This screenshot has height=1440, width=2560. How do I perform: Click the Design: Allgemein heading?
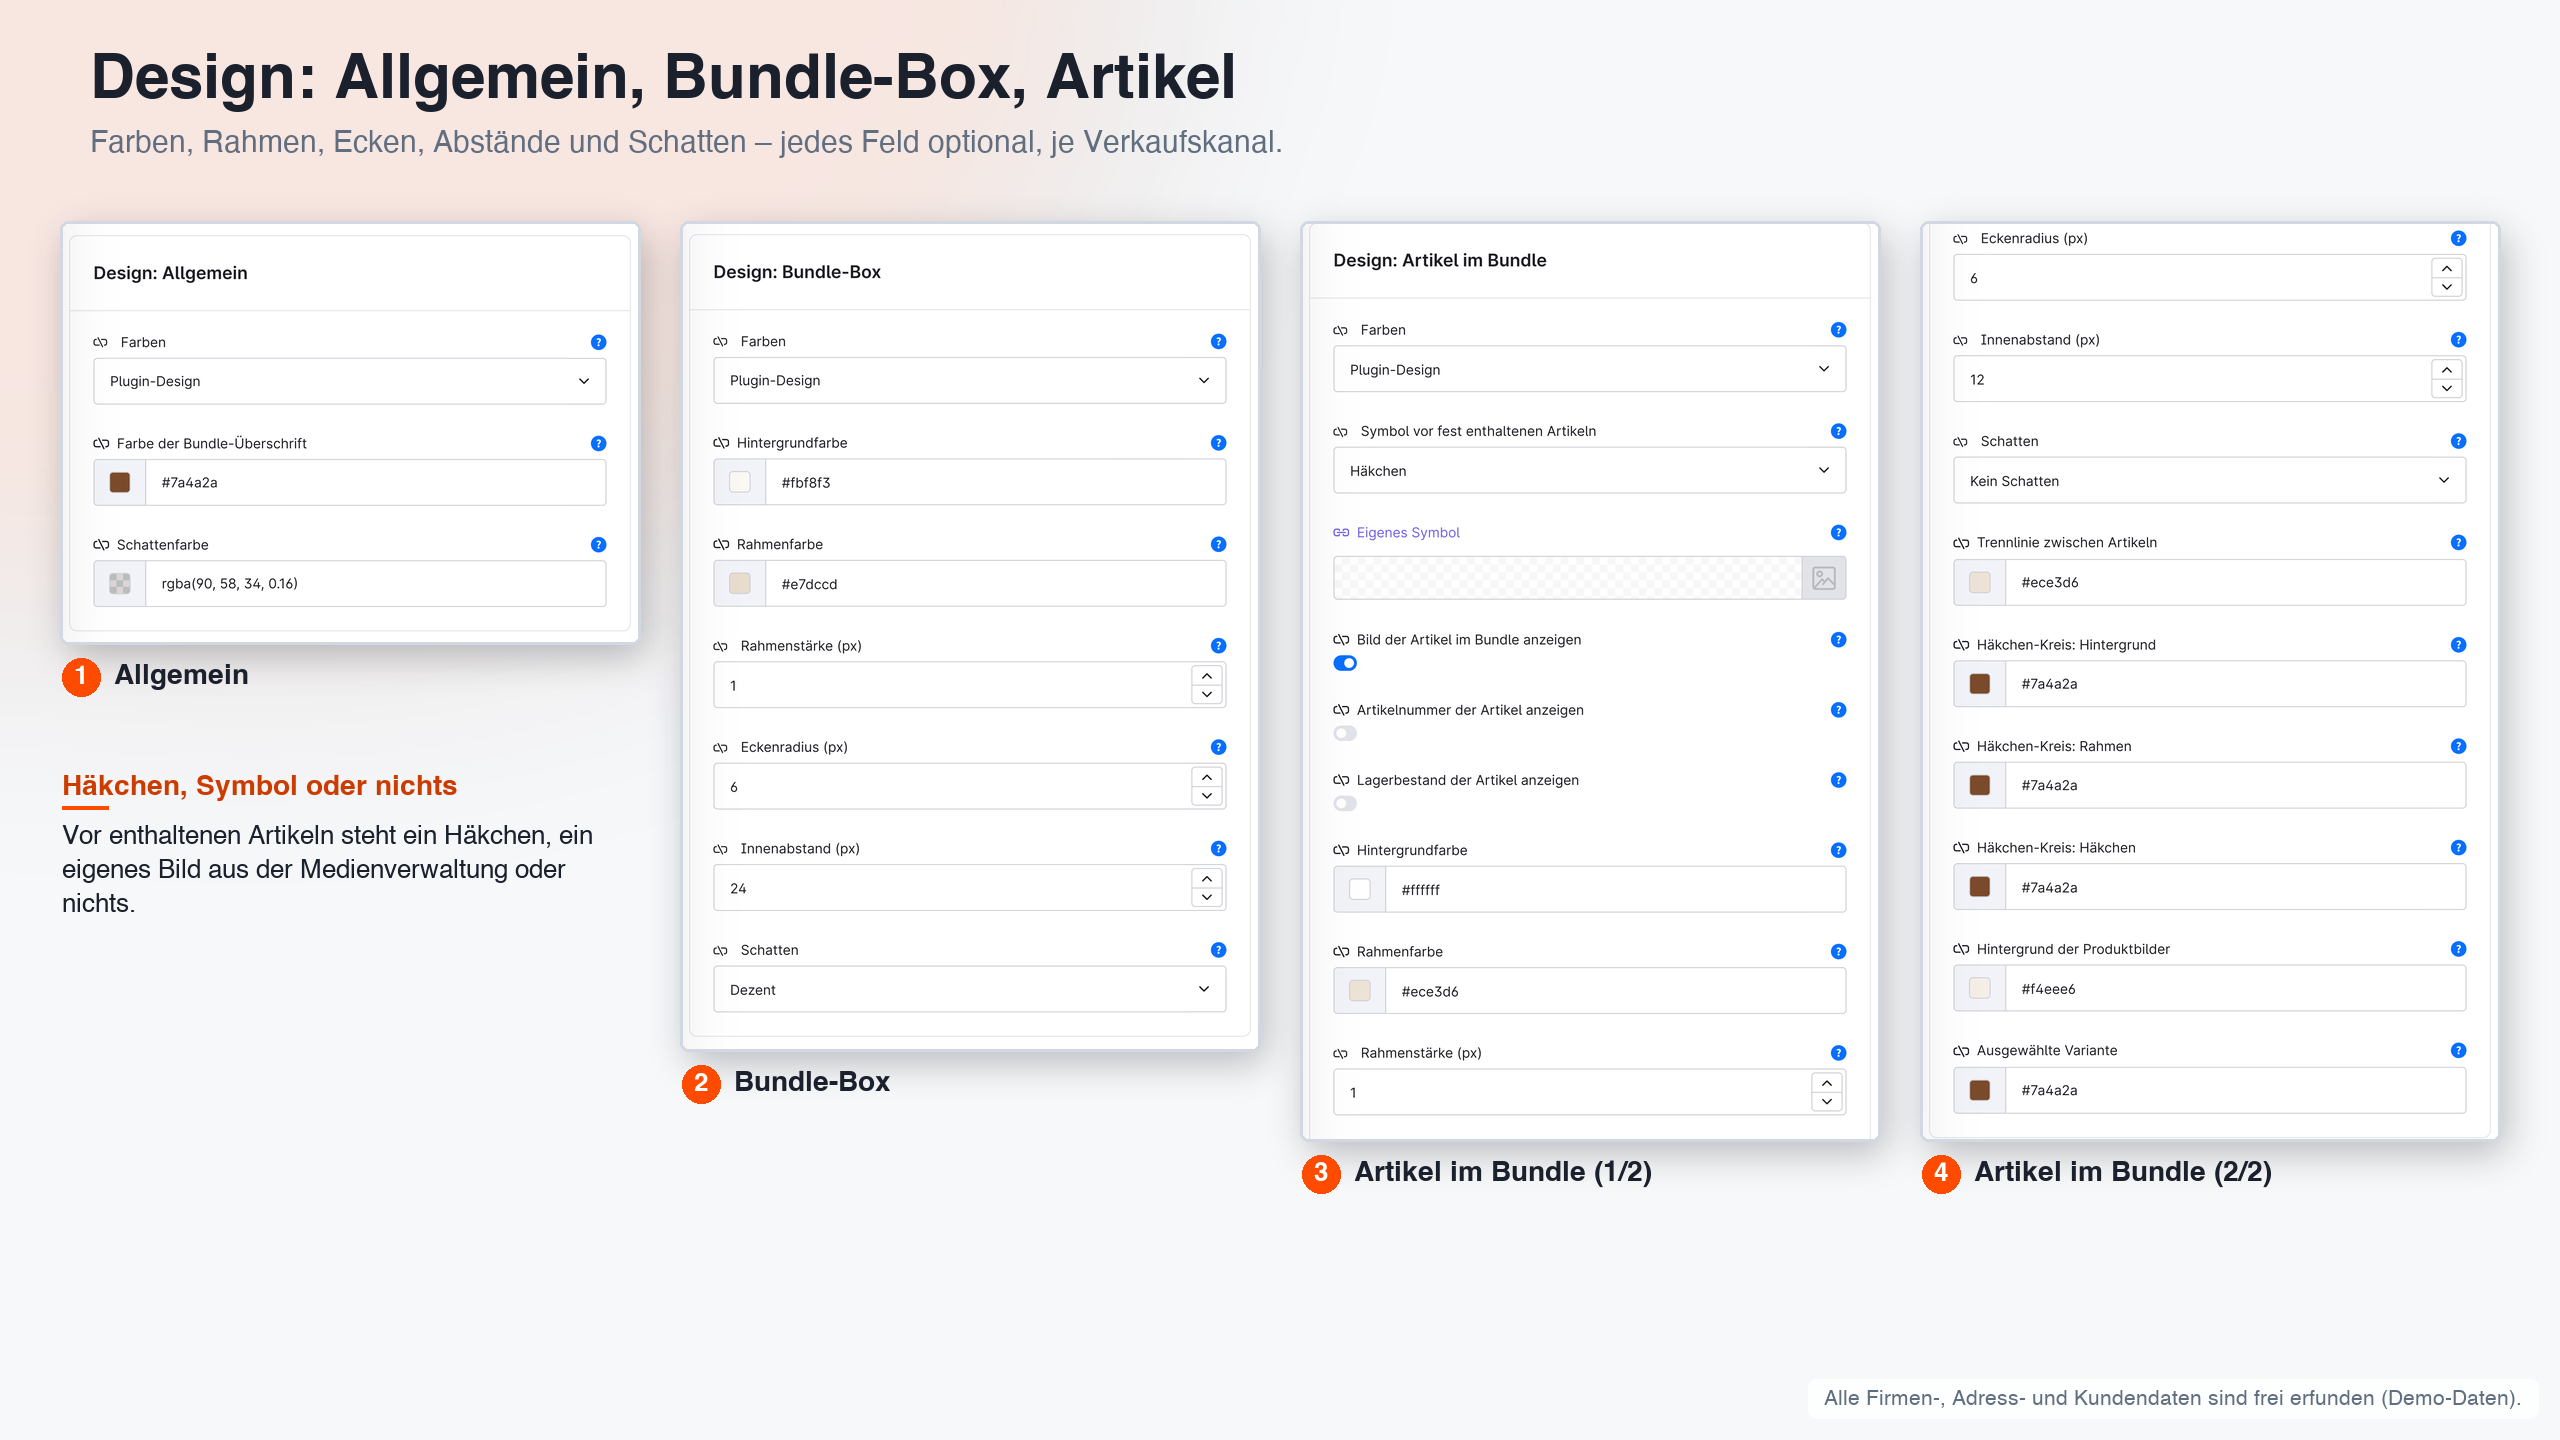170,273
